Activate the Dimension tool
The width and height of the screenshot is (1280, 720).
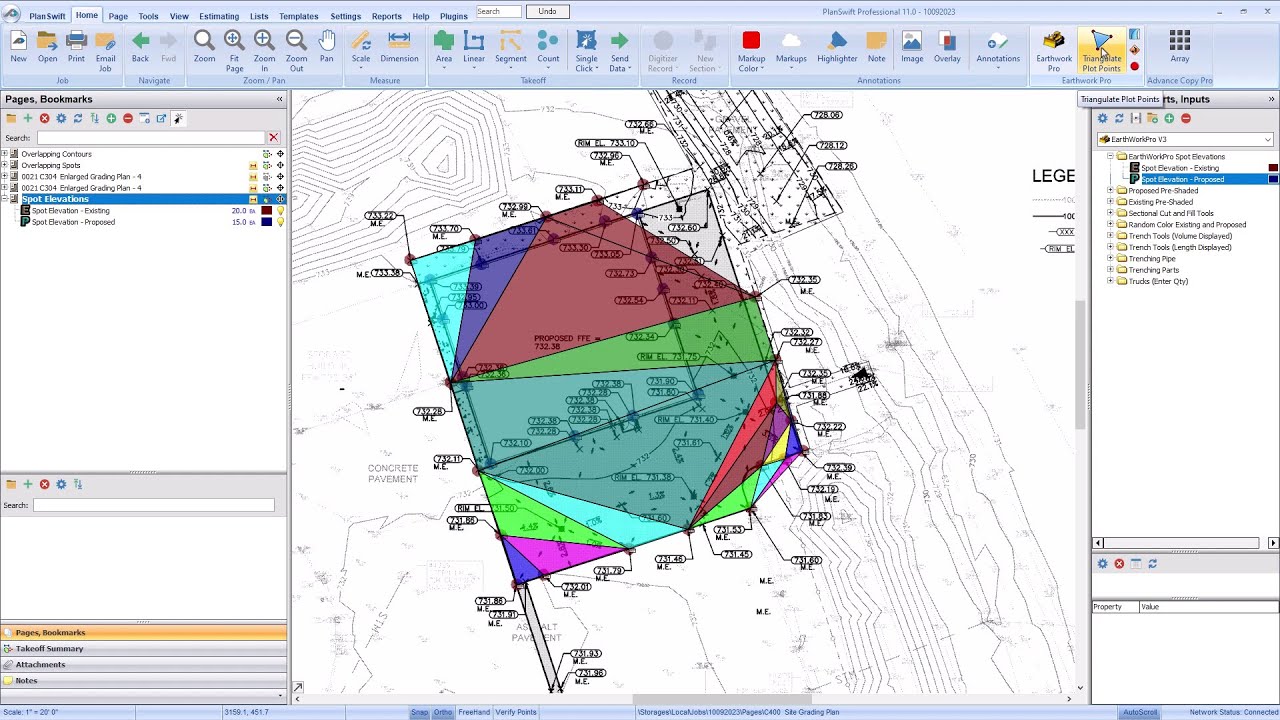click(x=399, y=47)
